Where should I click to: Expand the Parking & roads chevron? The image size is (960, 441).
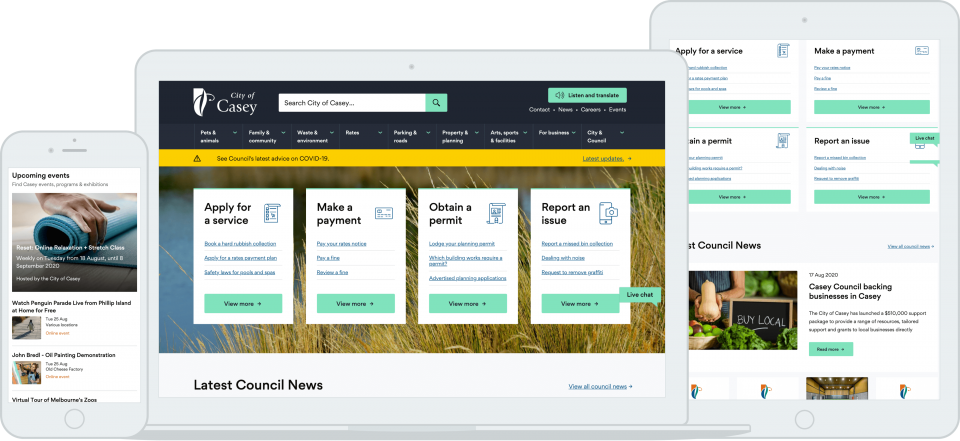pos(428,133)
